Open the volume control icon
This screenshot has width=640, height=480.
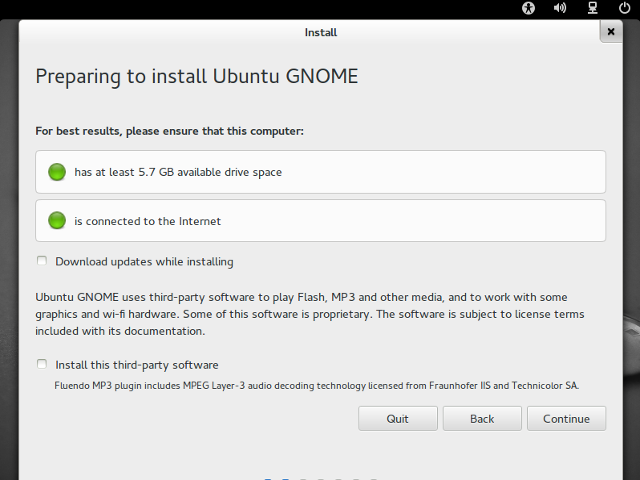point(560,8)
